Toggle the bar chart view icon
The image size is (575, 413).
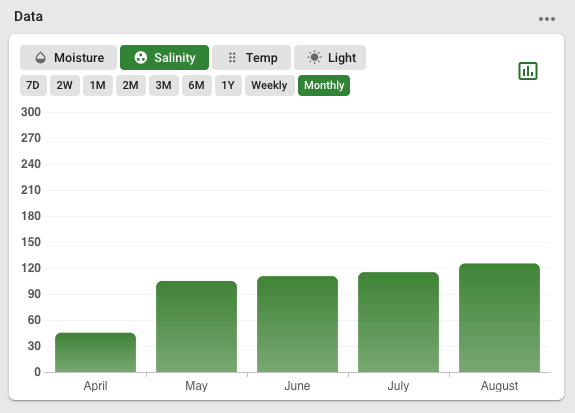pyautogui.click(x=528, y=71)
